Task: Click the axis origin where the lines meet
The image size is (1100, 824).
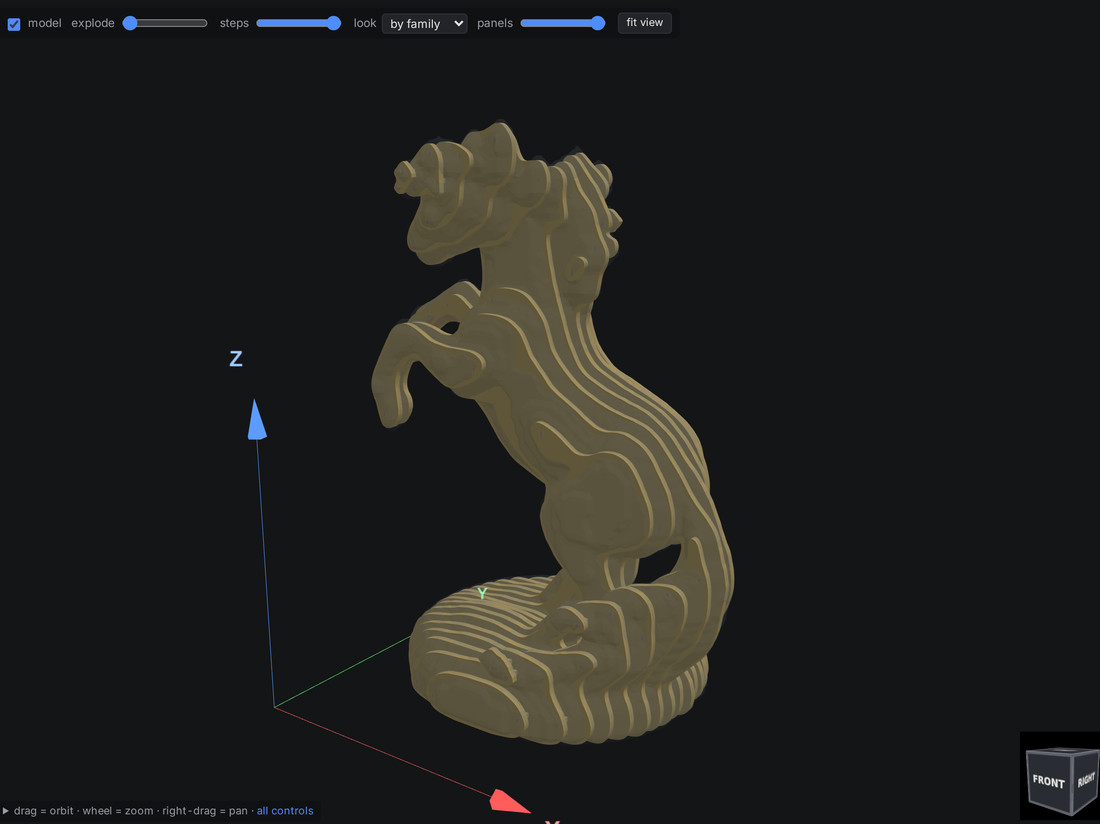Action: tap(274, 707)
